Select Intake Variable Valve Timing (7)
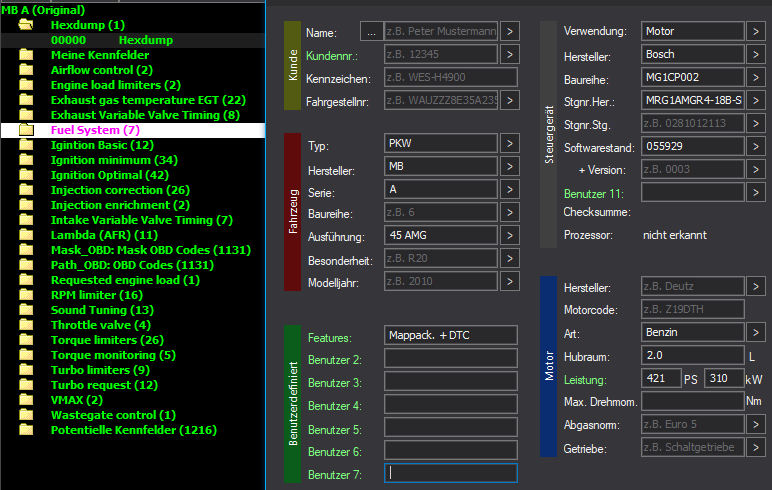The width and height of the screenshot is (772, 490). [142, 220]
